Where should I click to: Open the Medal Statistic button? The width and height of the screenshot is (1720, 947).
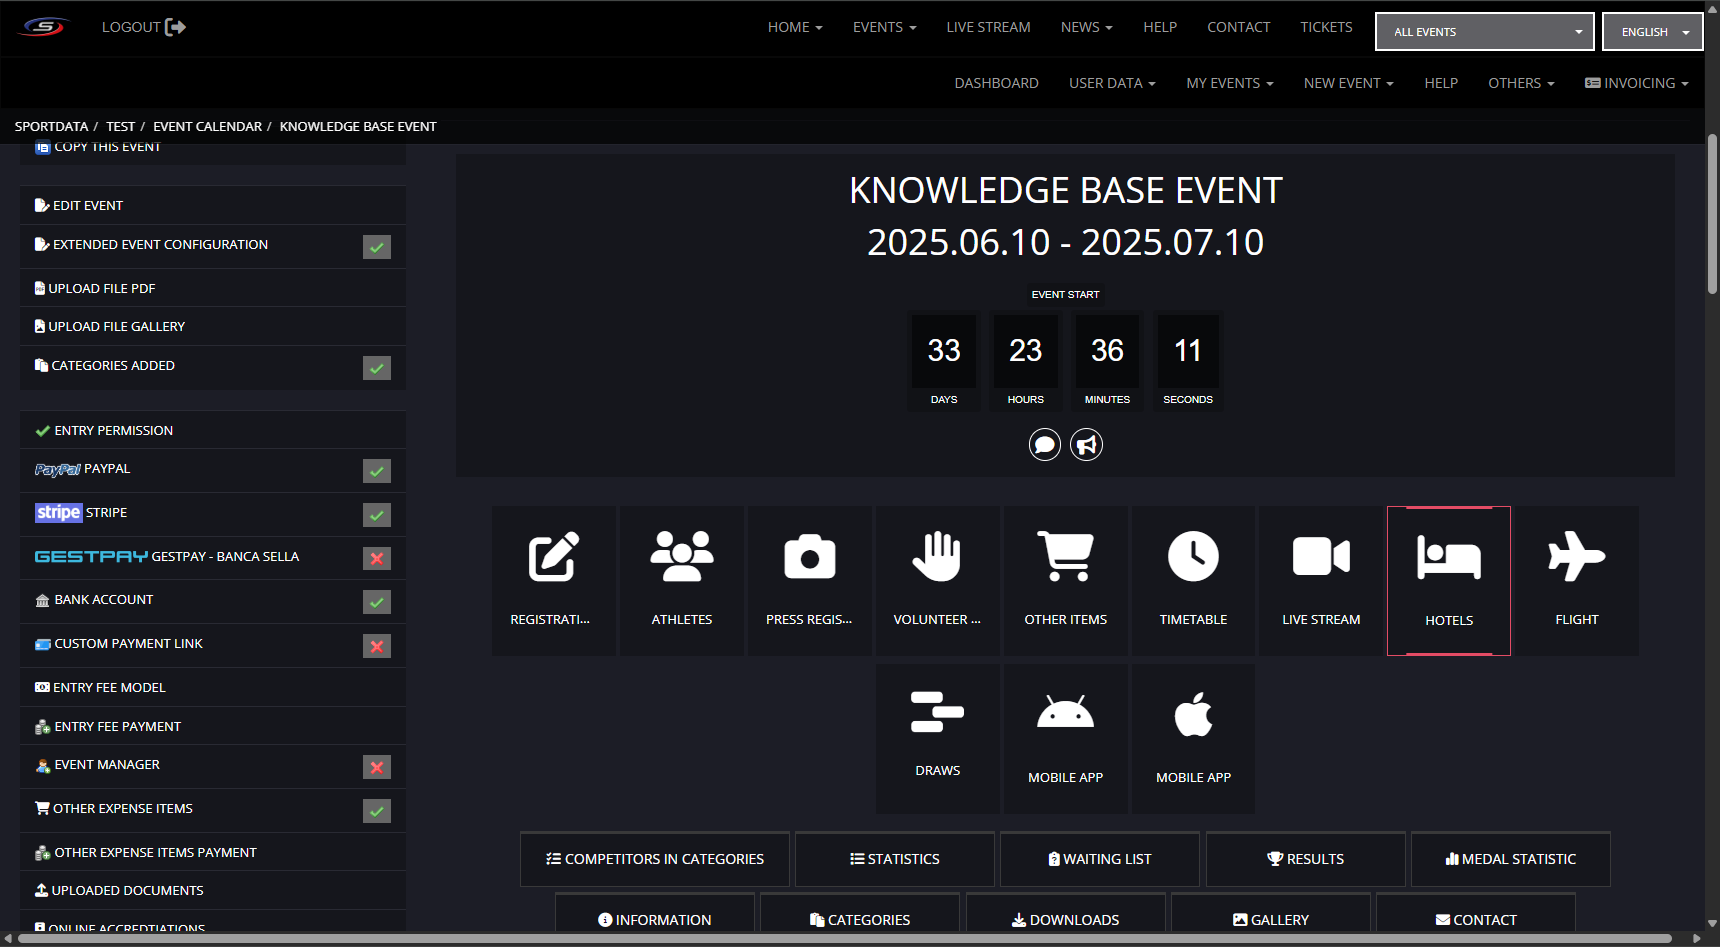tap(1510, 859)
